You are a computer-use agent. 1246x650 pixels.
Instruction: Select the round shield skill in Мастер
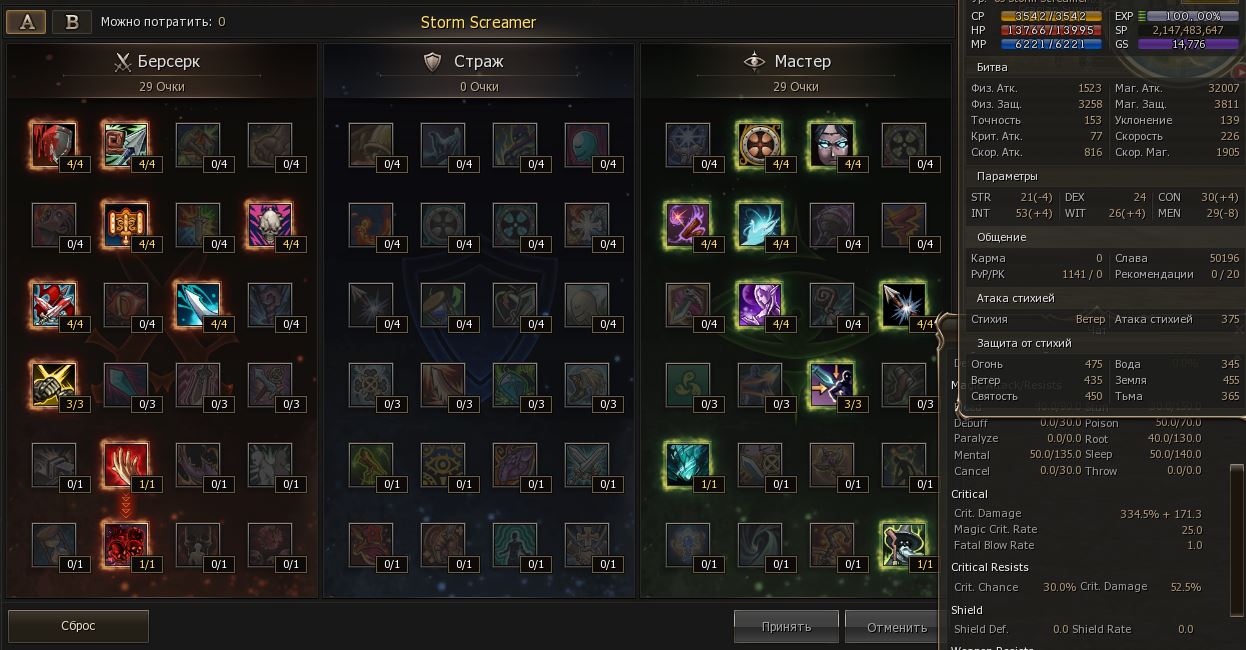pos(760,146)
